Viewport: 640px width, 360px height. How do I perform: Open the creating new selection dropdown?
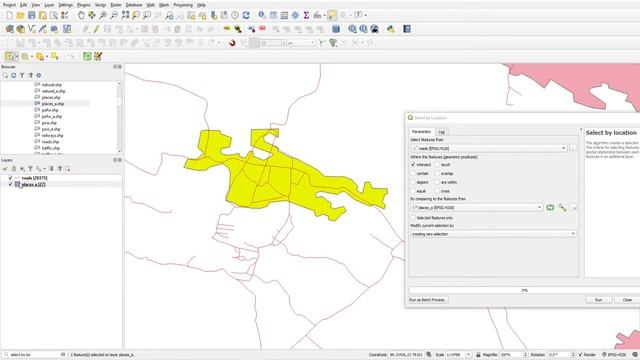493,234
